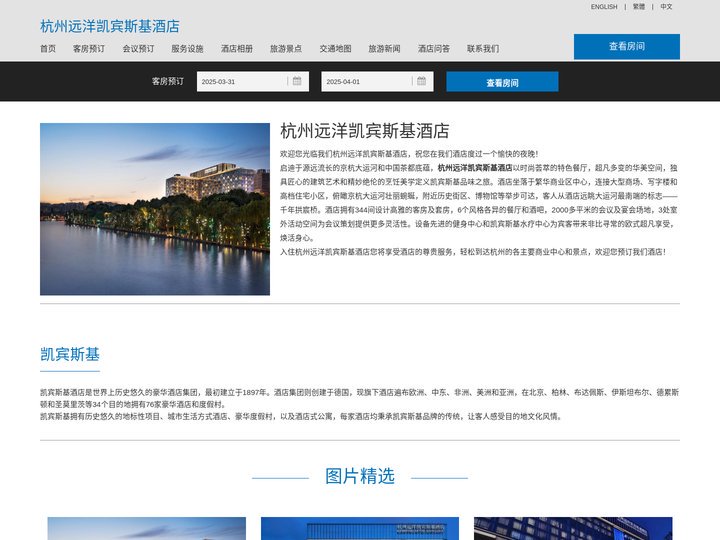
Task: Click the large 查看房间 button in header
Action: pos(627,46)
